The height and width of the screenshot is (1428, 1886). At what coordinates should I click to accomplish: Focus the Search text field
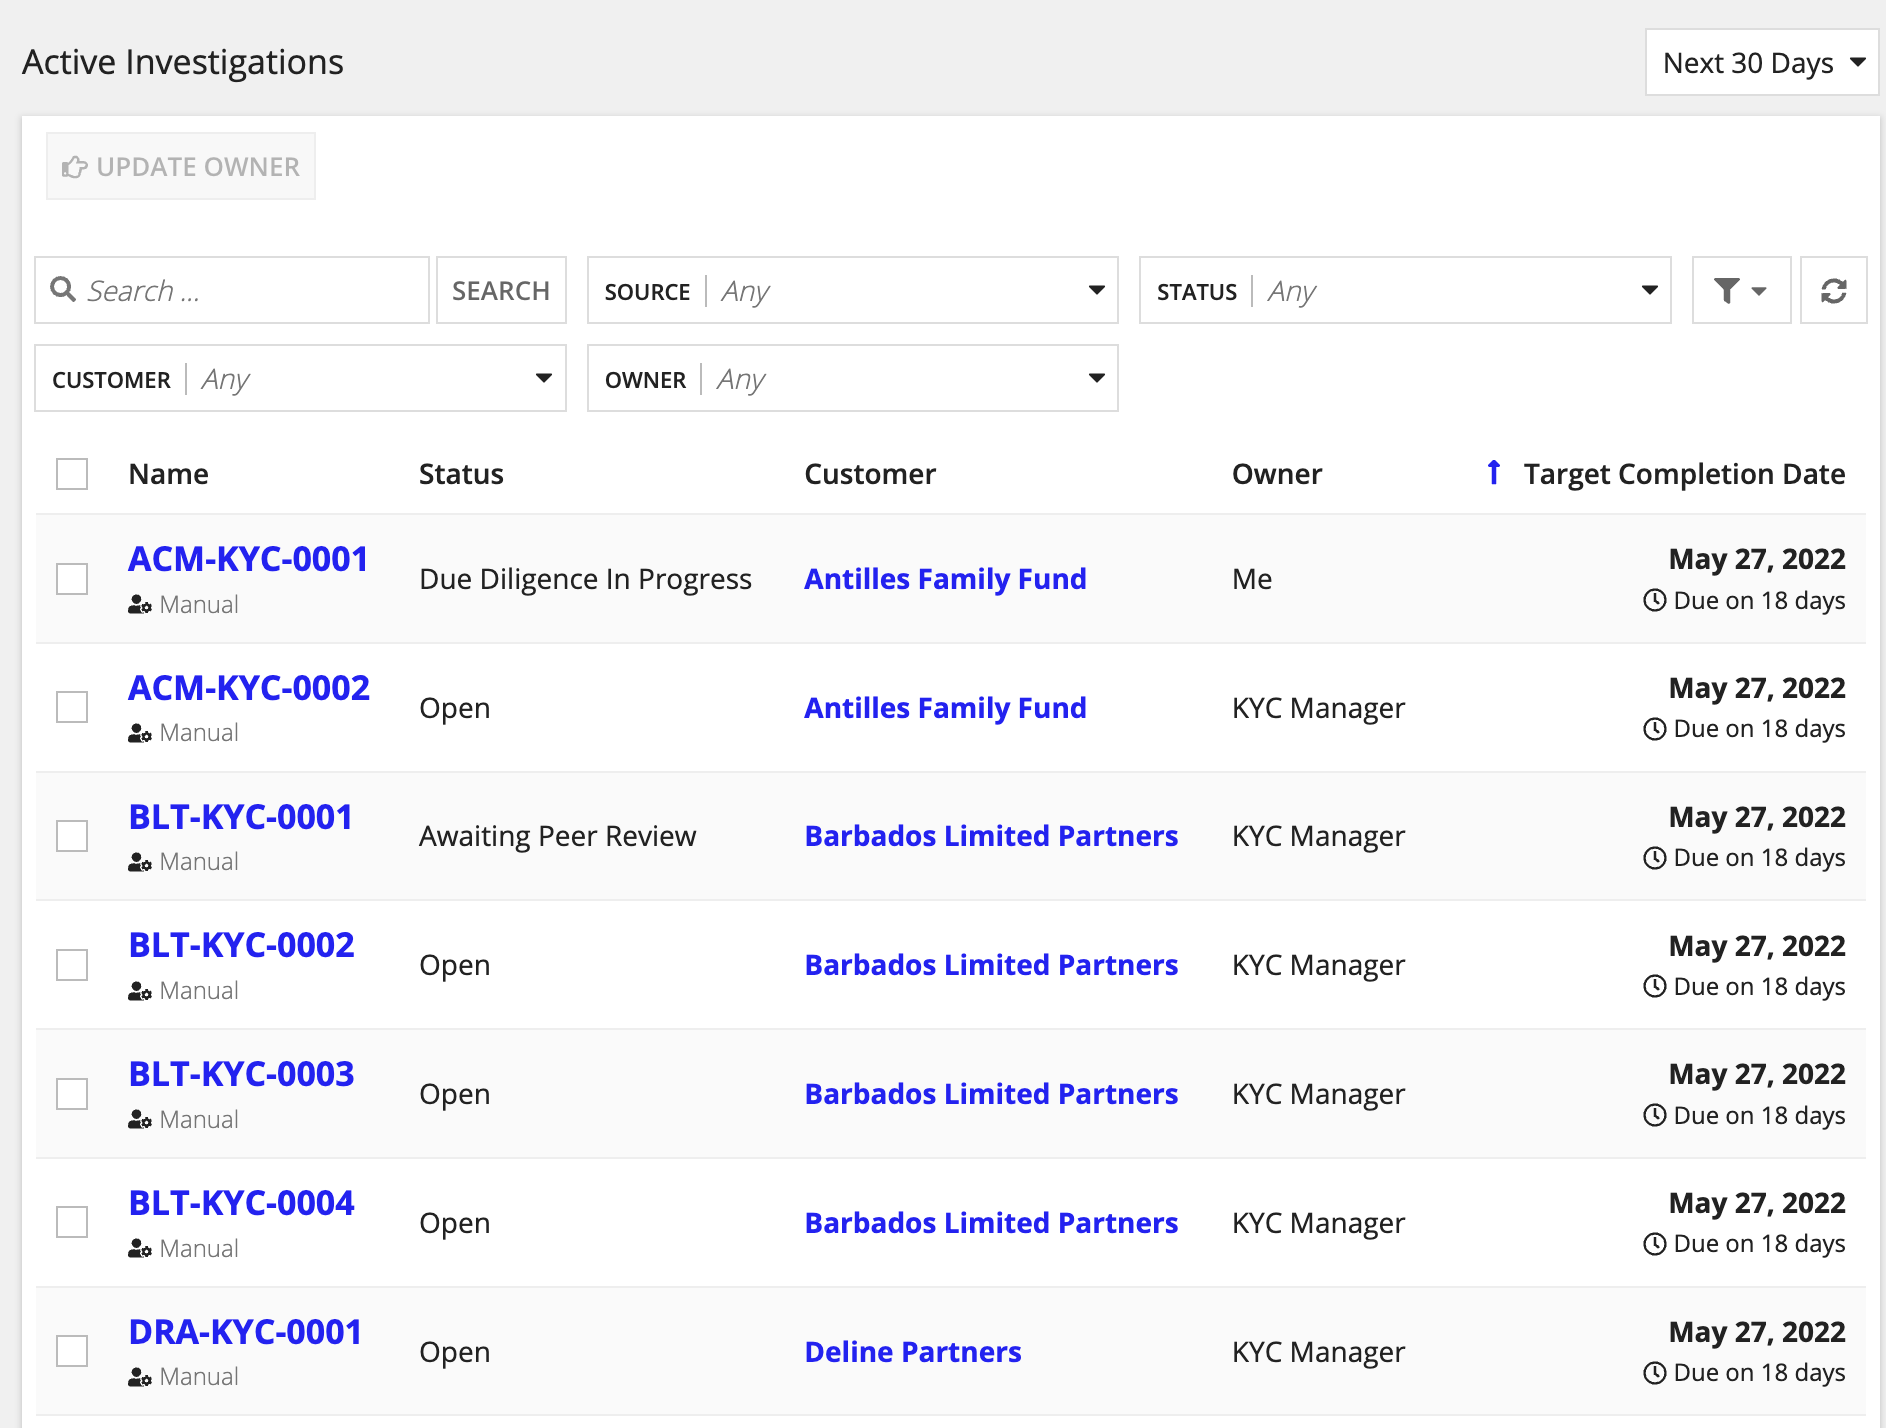pos(232,291)
